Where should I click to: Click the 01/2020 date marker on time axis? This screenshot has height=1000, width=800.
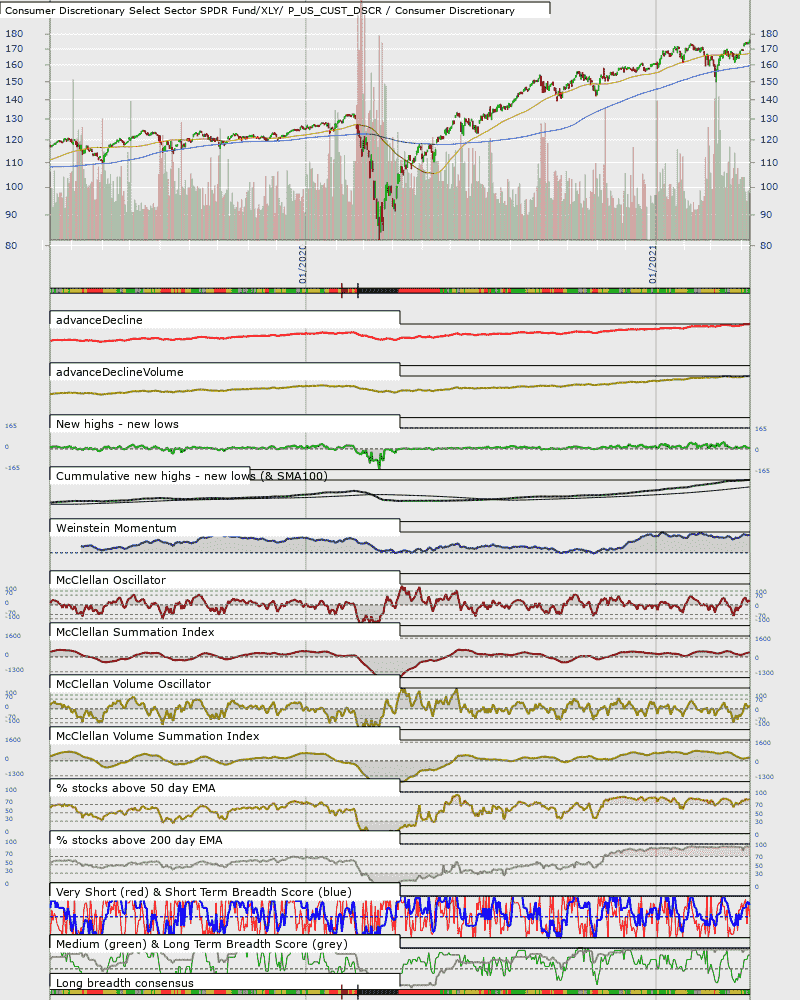(302, 264)
